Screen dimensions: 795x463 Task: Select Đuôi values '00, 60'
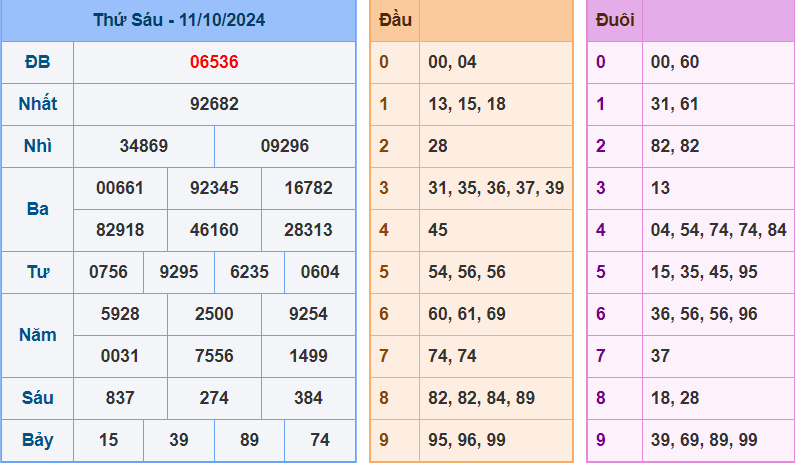point(675,62)
